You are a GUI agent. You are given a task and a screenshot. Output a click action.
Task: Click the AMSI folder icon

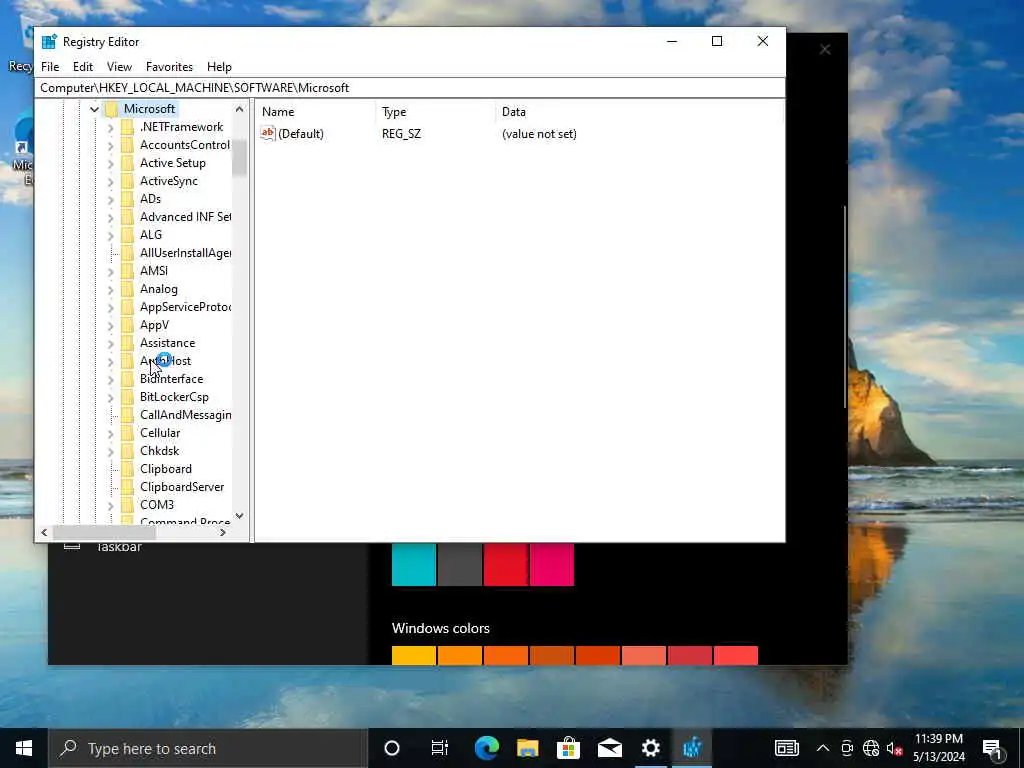click(127, 270)
